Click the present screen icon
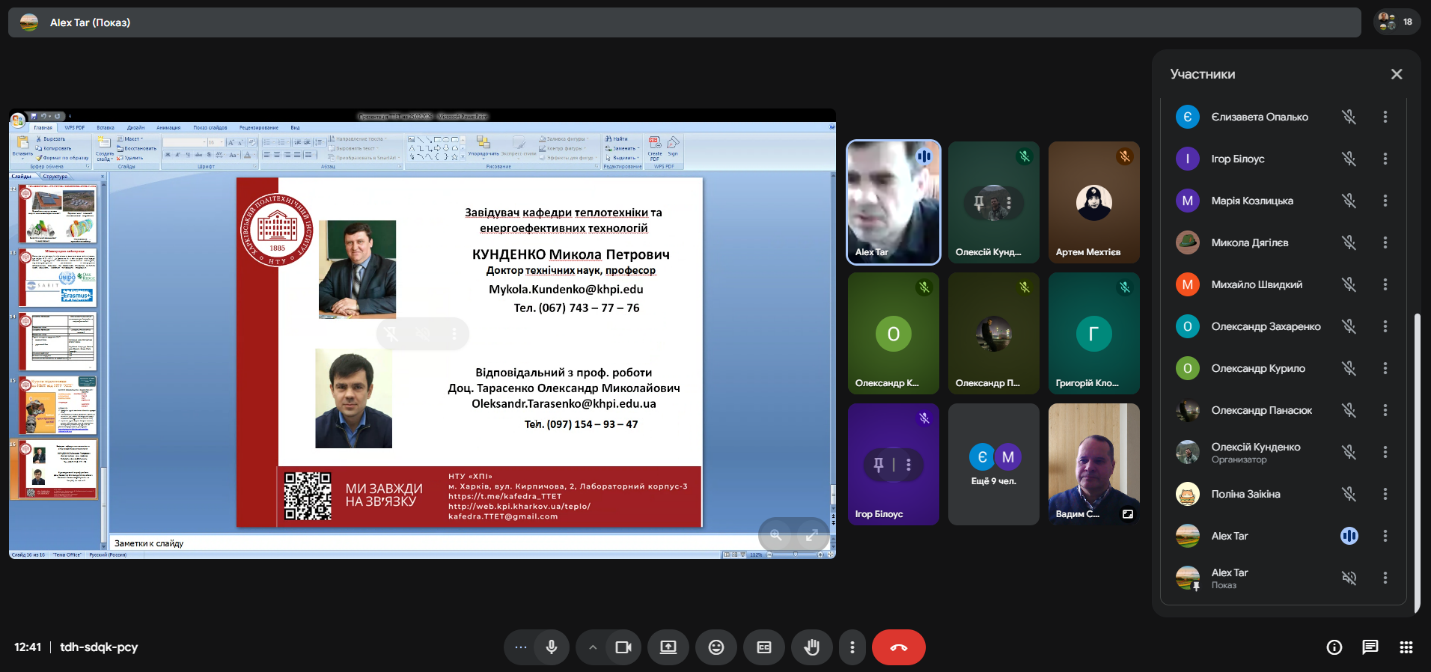The width and height of the screenshot is (1431, 672). pos(668,647)
